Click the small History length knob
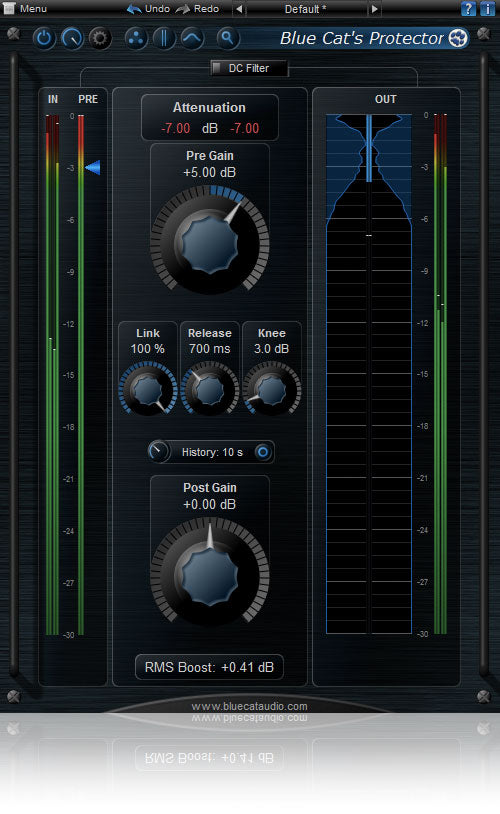The image size is (500, 814). coord(158,452)
